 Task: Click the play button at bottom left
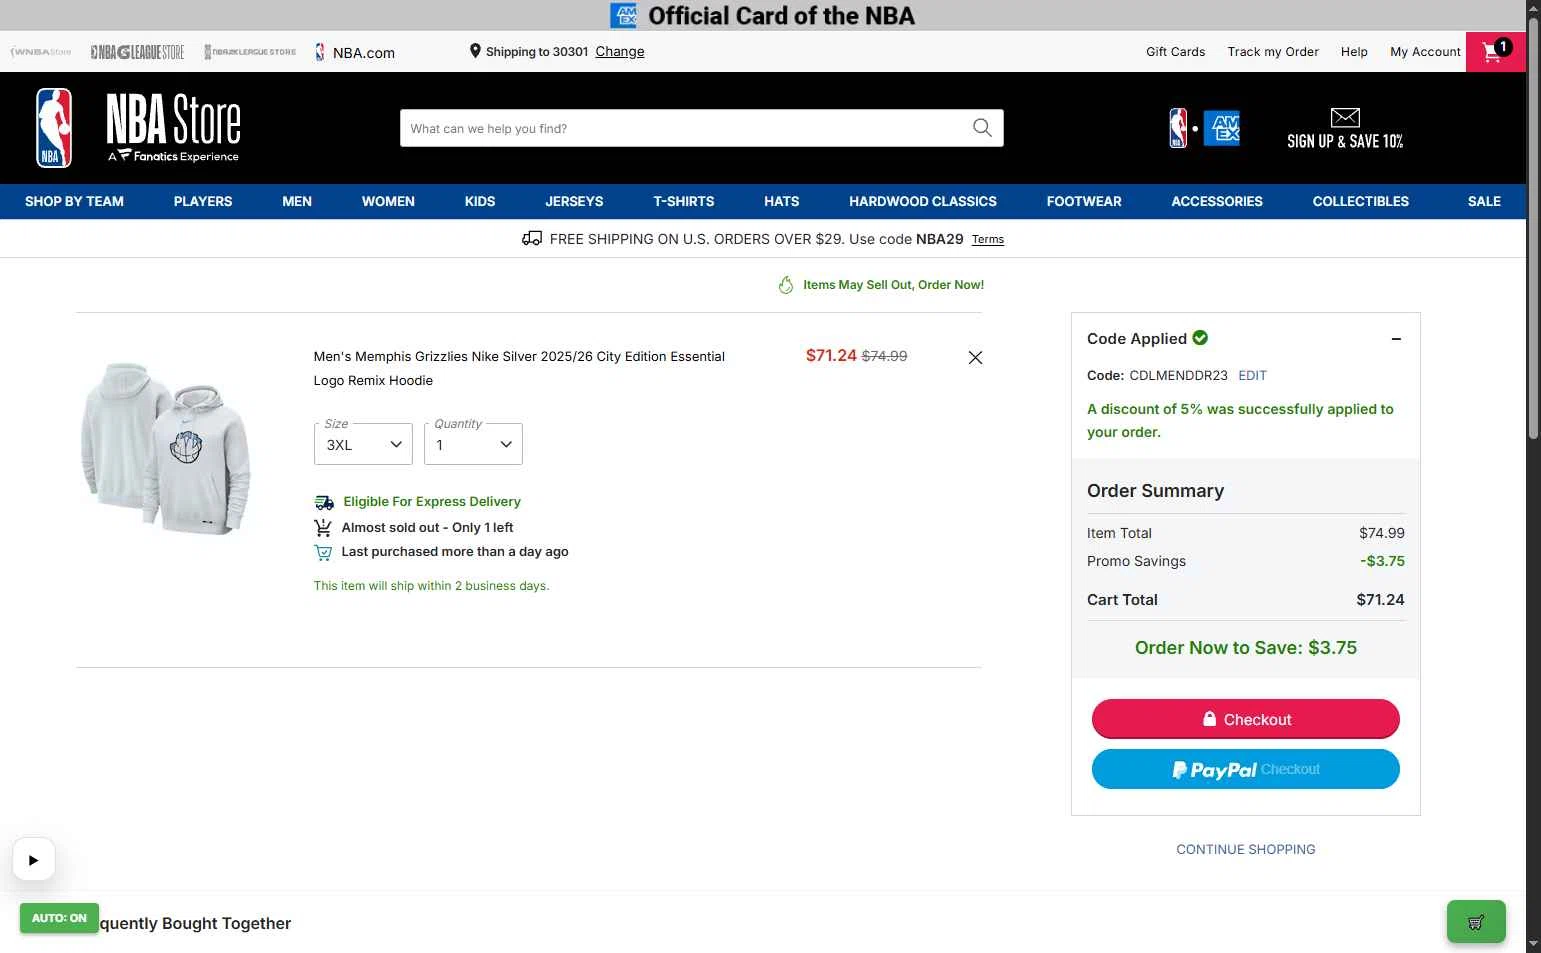pos(33,859)
